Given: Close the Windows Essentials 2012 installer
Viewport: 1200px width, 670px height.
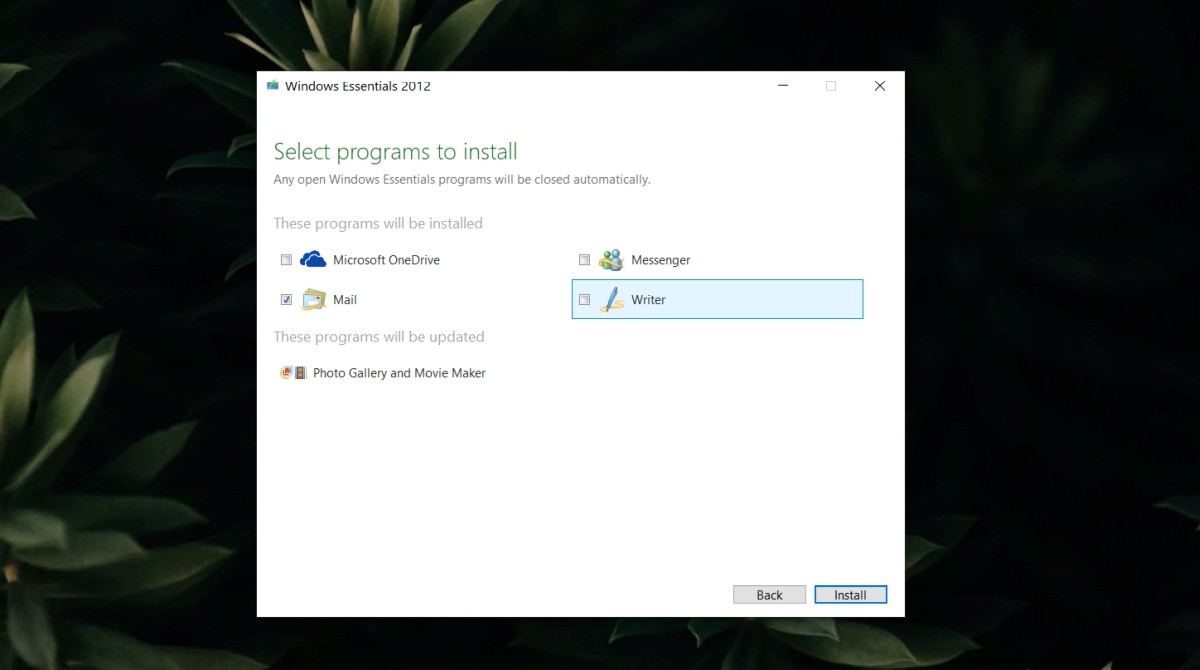Looking at the screenshot, I should click(879, 86).
